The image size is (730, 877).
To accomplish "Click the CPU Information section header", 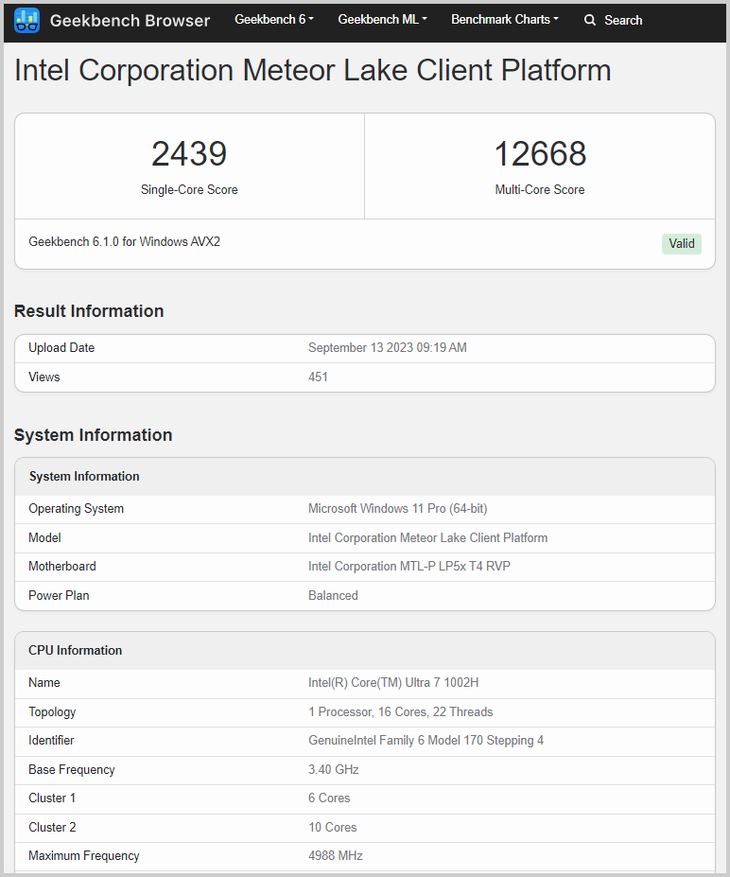I will 76,650.
